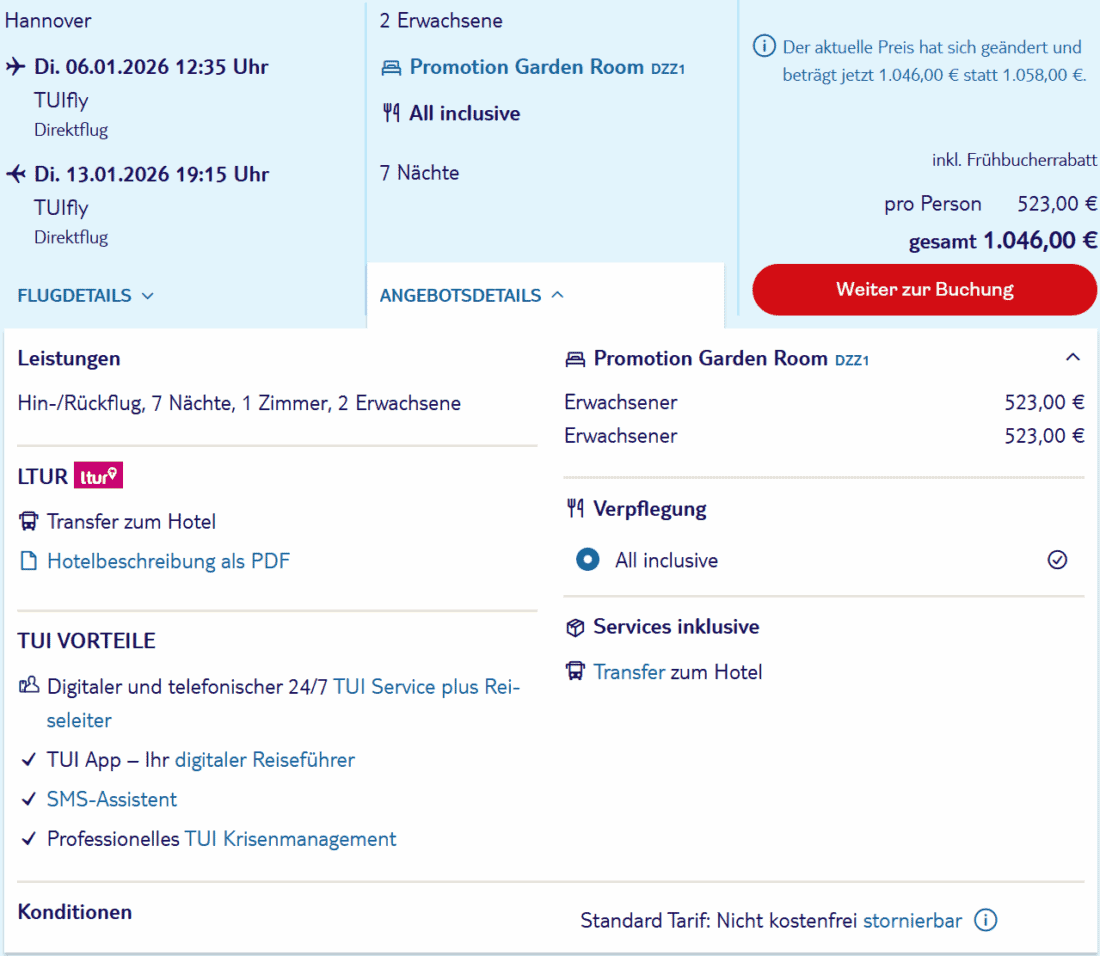Click the info icon beside price change notice
Image resolution: width=1100 pixels, height=956 pixels.
pyautogui.click(x=764, y=46)
